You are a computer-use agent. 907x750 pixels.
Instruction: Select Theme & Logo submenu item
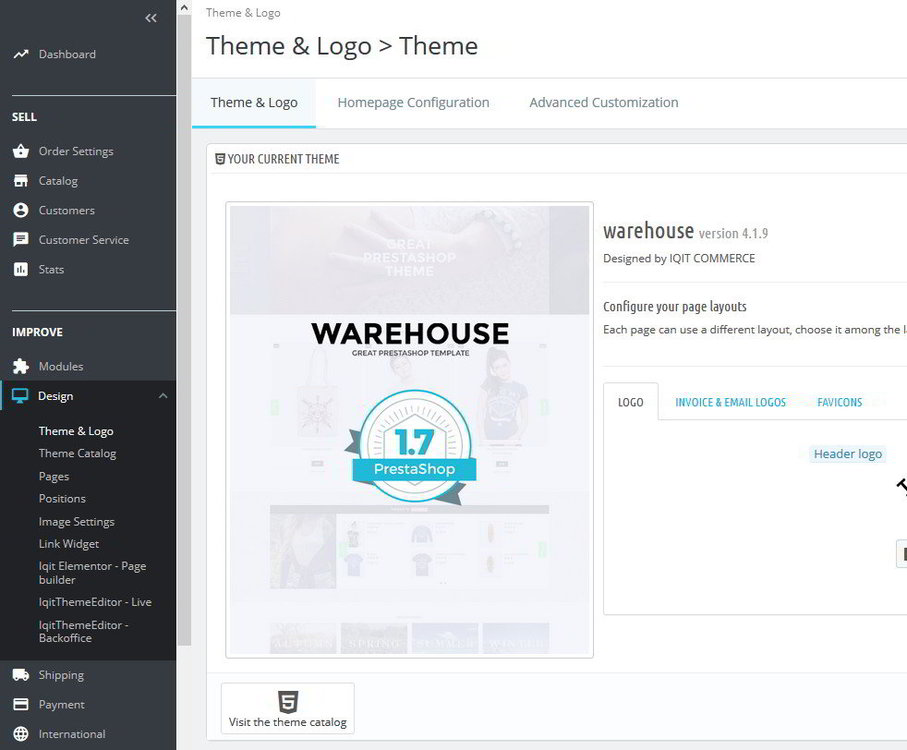(76, 431)
